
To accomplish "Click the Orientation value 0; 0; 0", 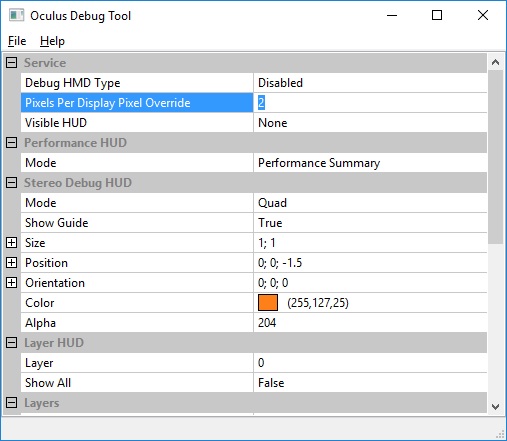I will 273,283.
